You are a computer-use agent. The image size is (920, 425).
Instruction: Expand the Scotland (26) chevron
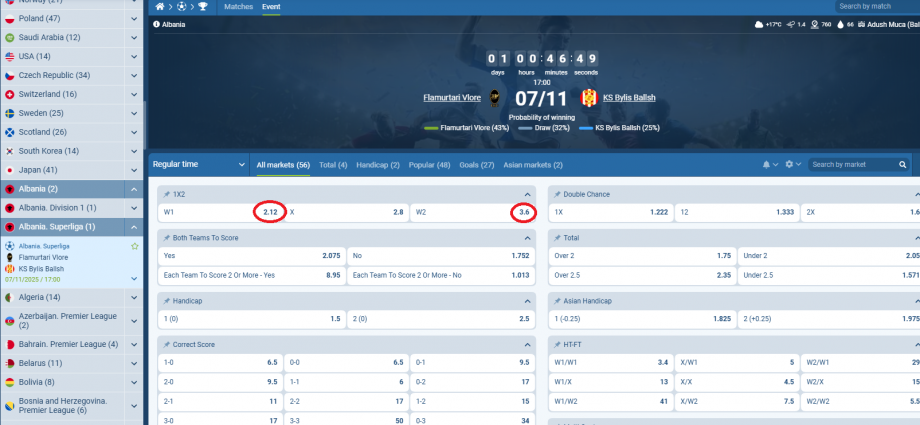(134, 133)
